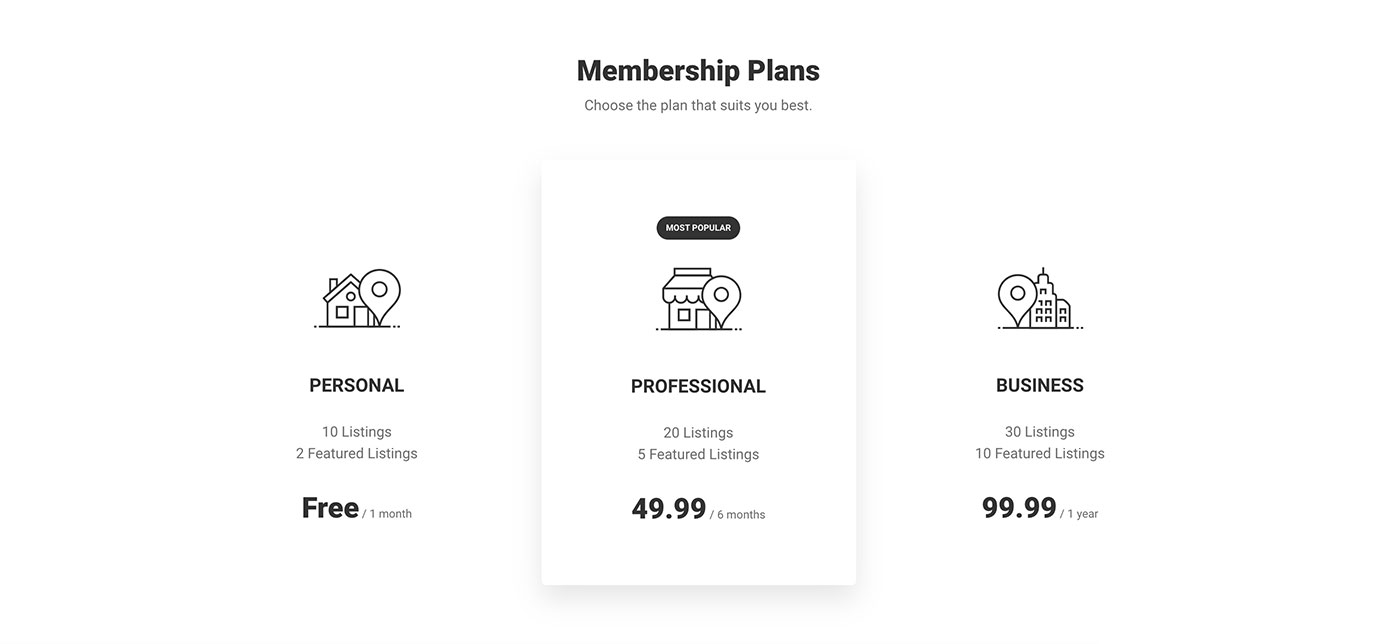The image size is (1400, 644).
Task: Click the '/ 1 year' duration label
Action: [x=1079, y=514]
